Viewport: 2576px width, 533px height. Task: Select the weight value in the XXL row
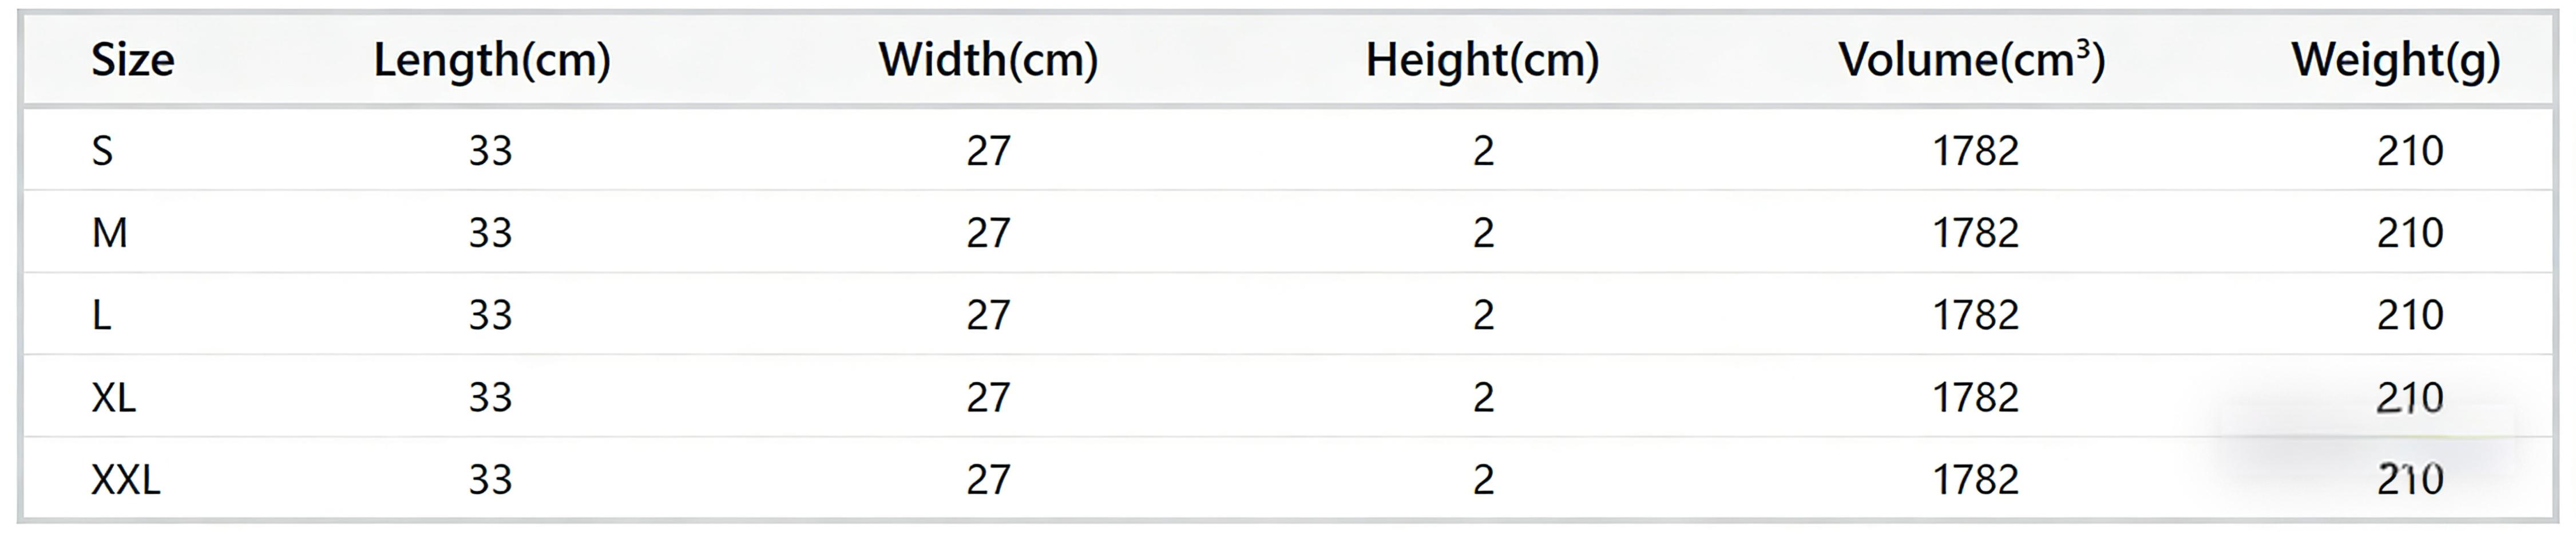pyautogui.click(x=2410, y=480)
